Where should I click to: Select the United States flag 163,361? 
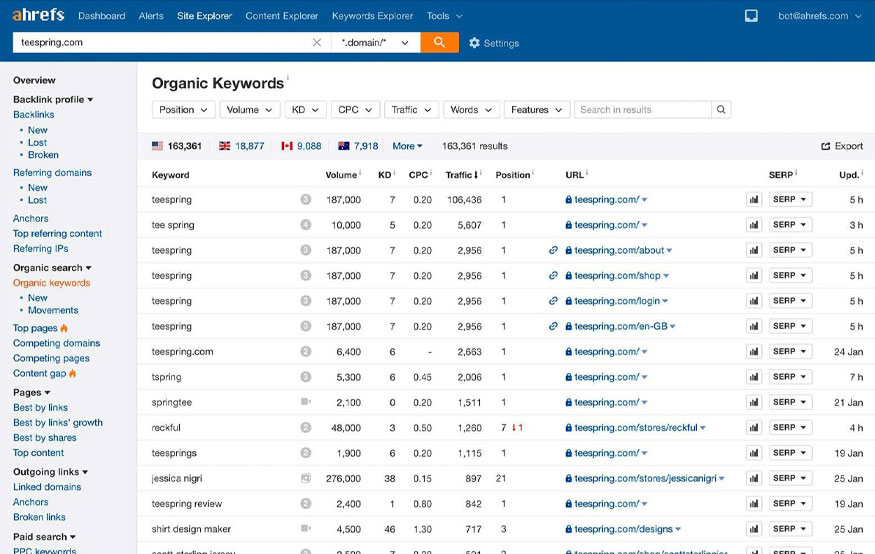(176, 146)
